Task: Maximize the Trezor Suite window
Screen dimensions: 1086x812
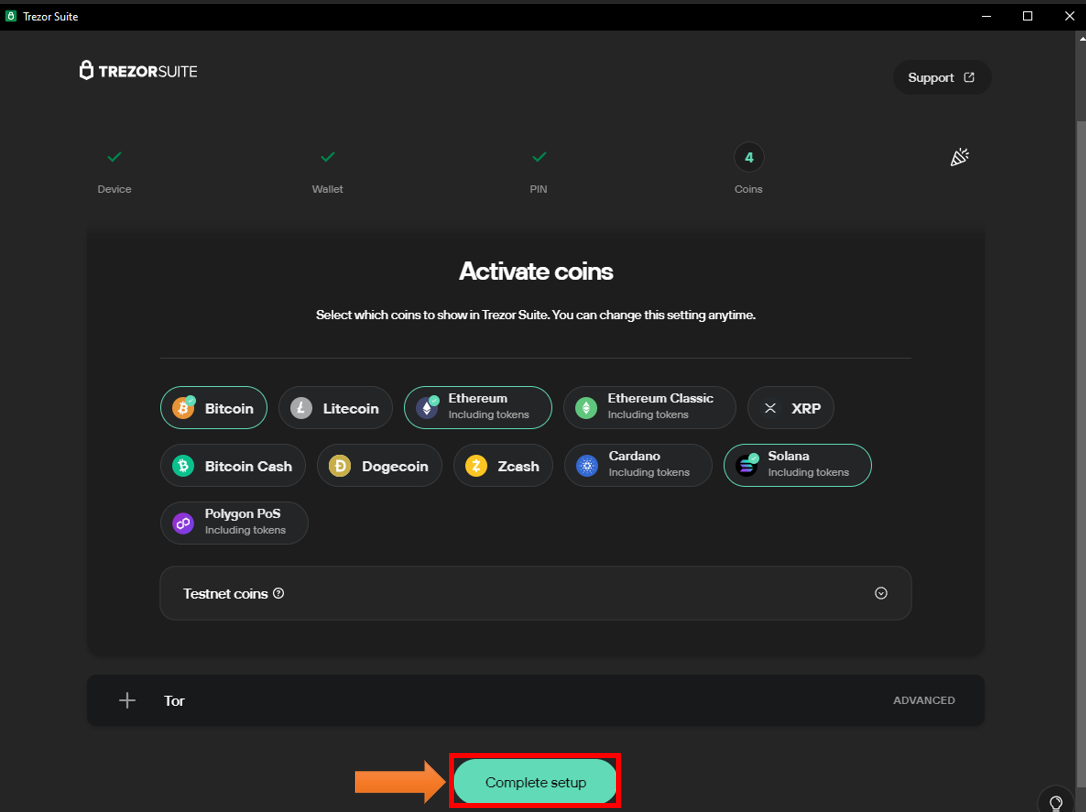Action: click(x=1028, y=16)
